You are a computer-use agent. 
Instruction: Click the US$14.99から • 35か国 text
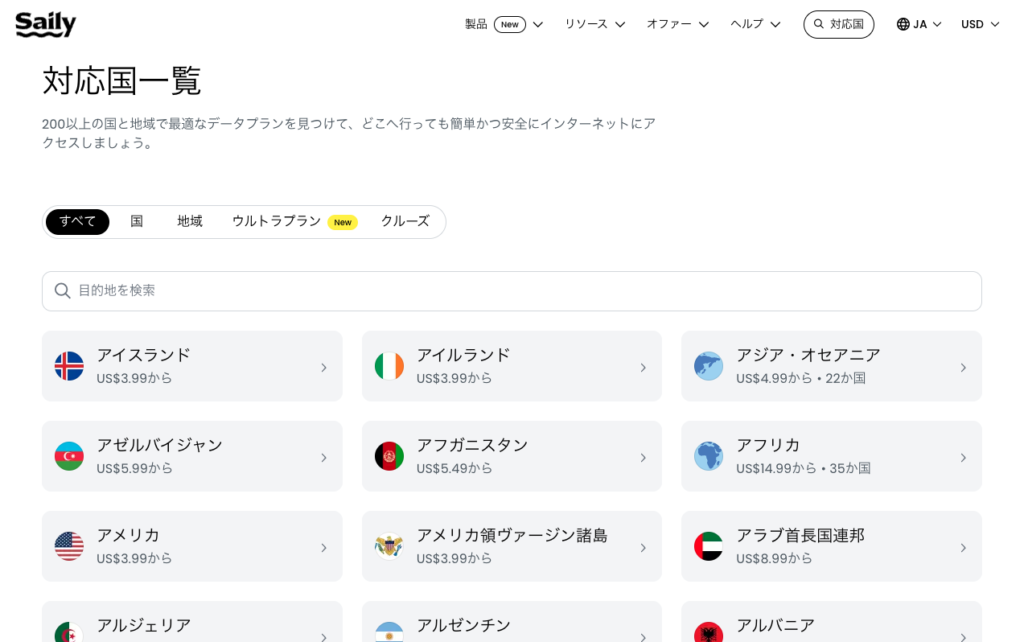[x=803, y=468]
